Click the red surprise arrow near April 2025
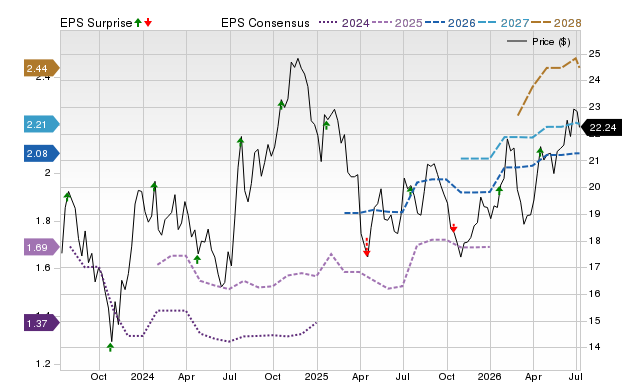Image resolution: width=640 pixels, height=382 pixels. pyautogui.click(x=367, y=248)
